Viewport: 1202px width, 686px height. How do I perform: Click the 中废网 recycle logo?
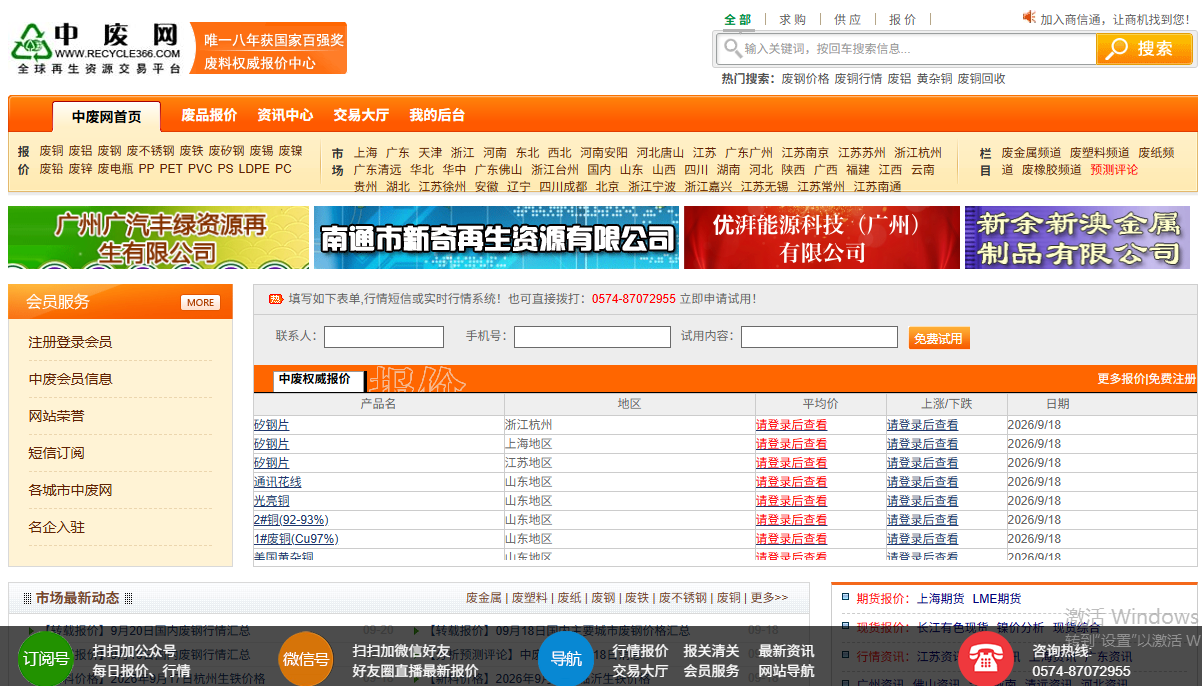pos(97,48)
